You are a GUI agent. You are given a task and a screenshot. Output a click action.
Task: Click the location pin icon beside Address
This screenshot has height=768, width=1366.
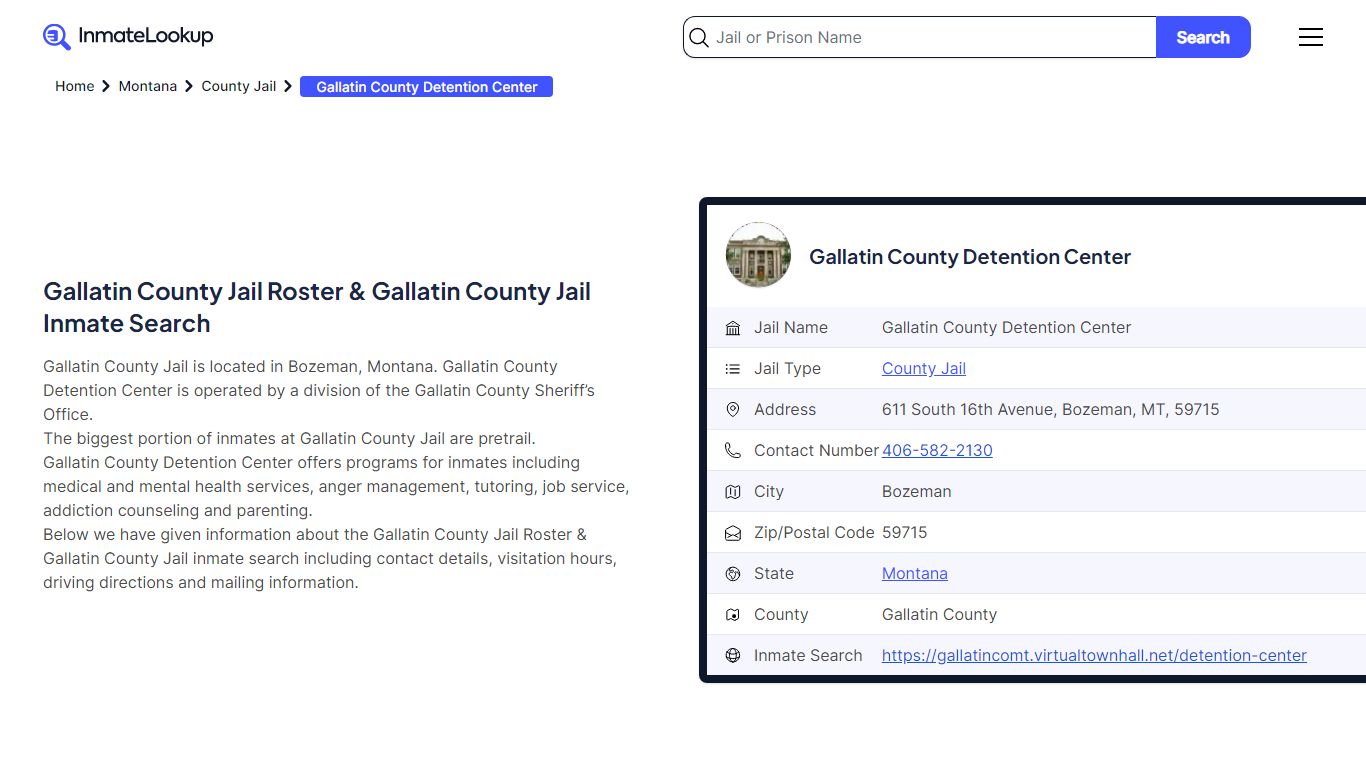tap(733, 410)
